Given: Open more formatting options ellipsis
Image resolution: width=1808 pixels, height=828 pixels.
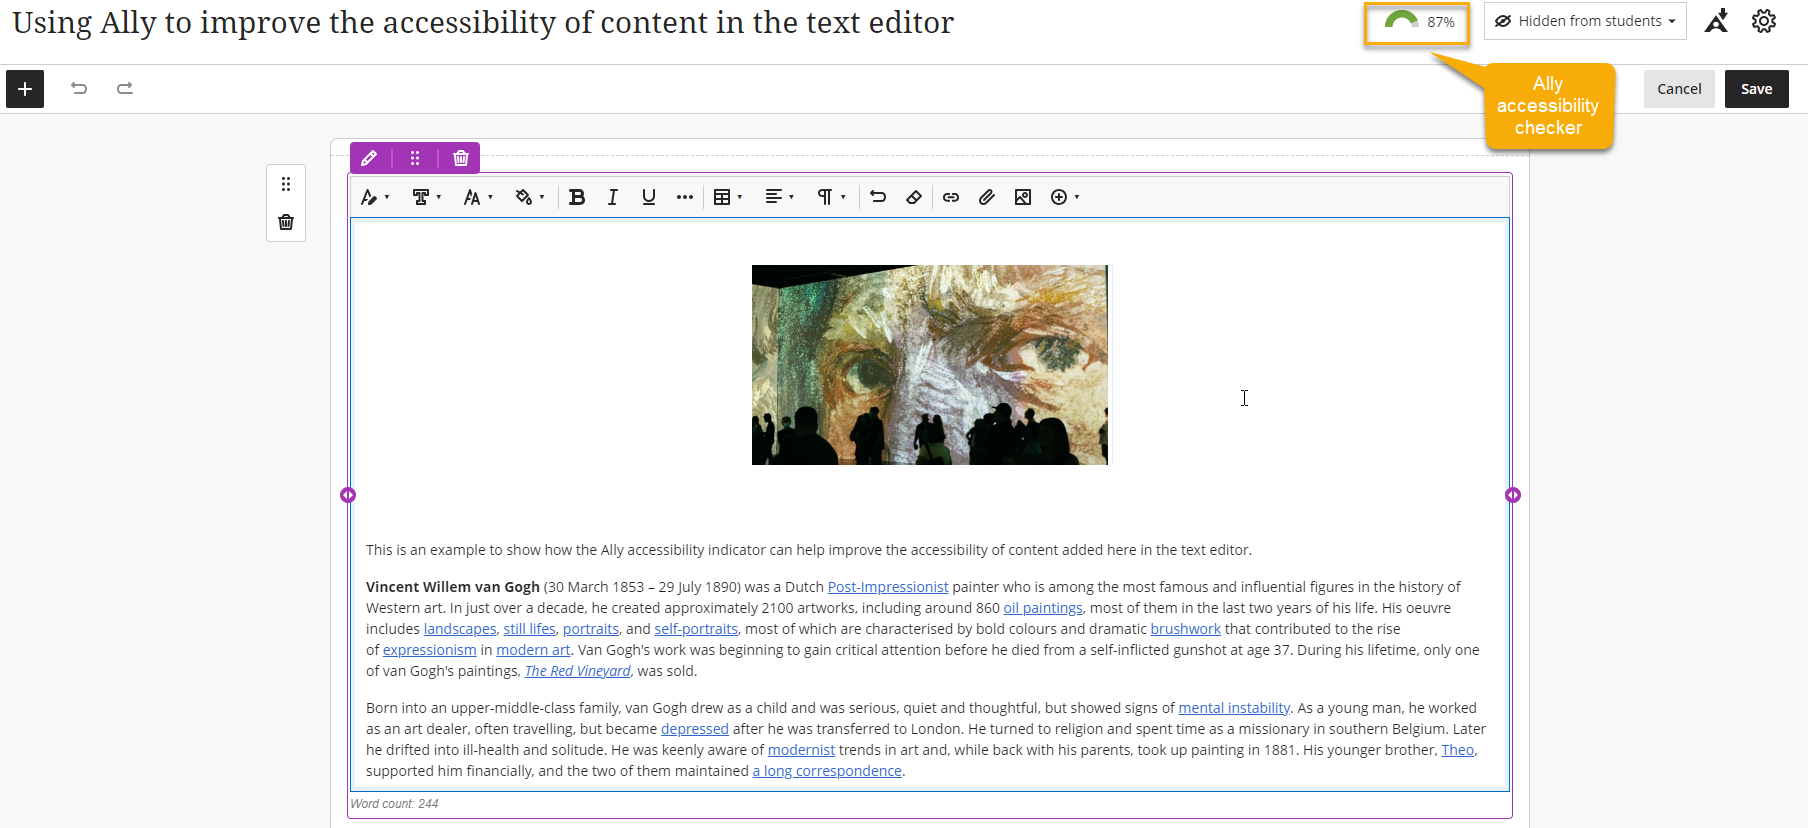Looking at the screenshot, I should [685, 197].
